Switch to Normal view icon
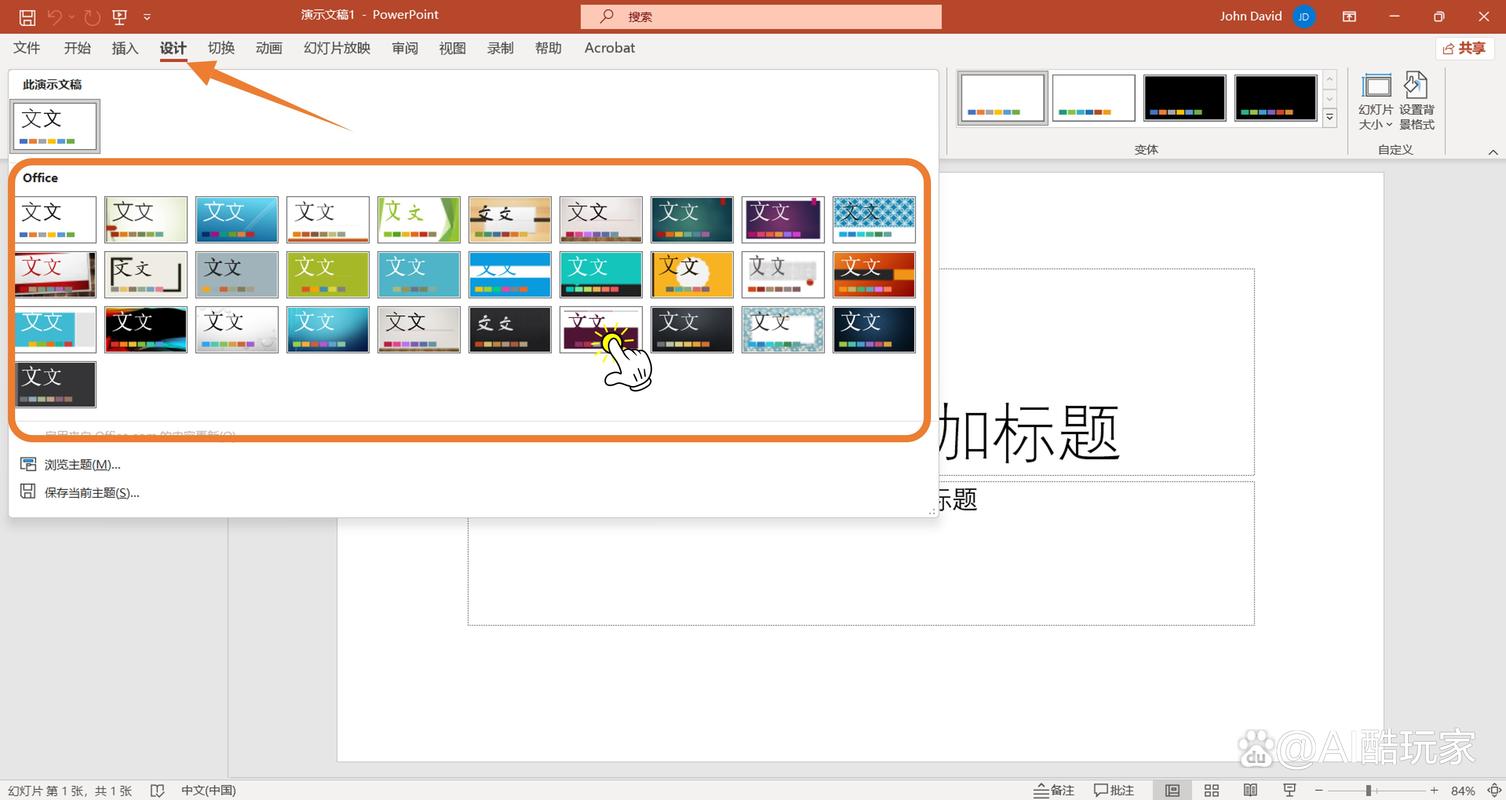 click(x=1172, y=790)
